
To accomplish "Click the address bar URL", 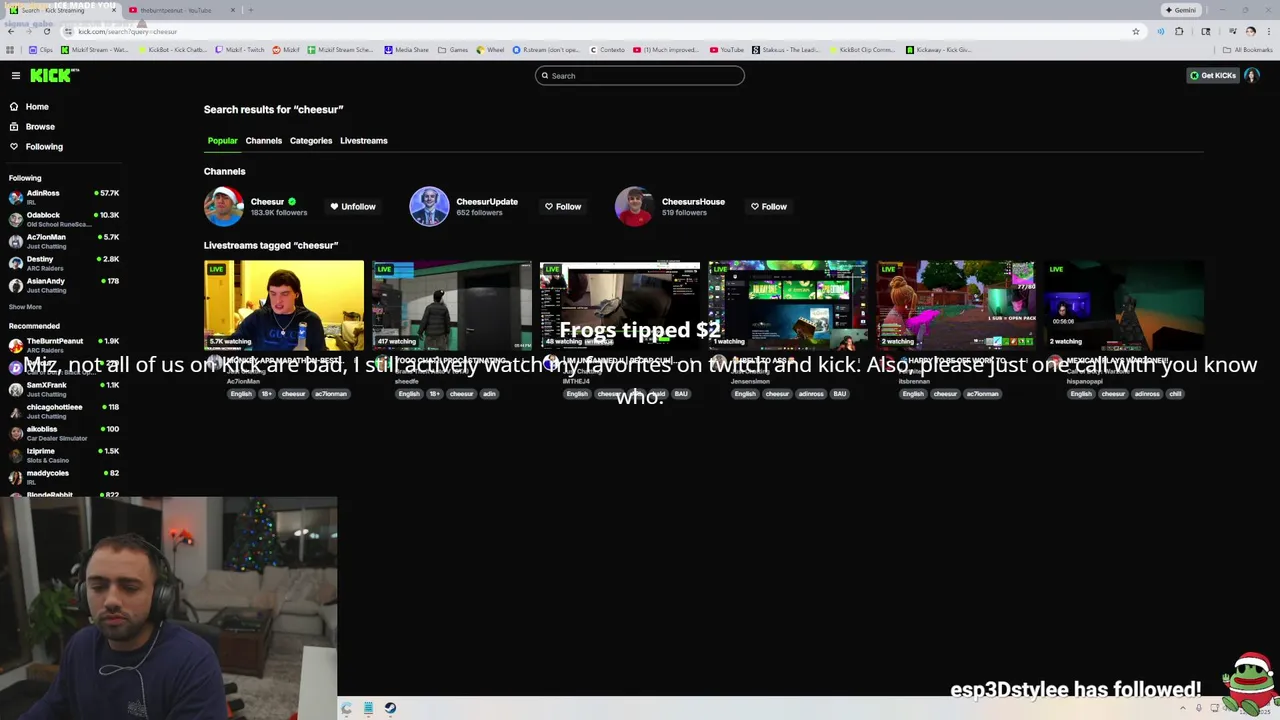I will [x=128, y=32].
